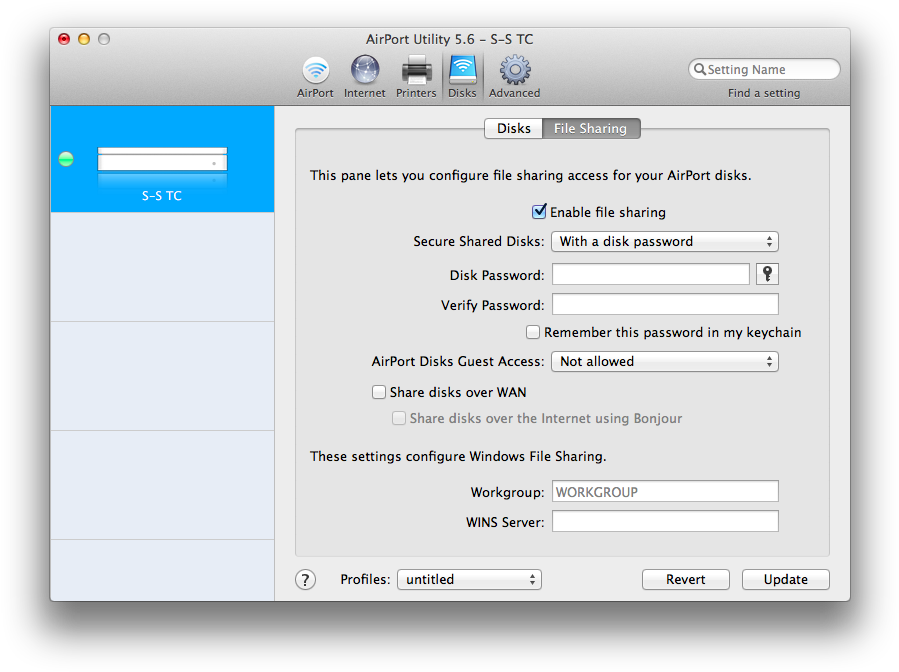Click the 'These settings configure Windows File Sharing.' text

(458, 456)
